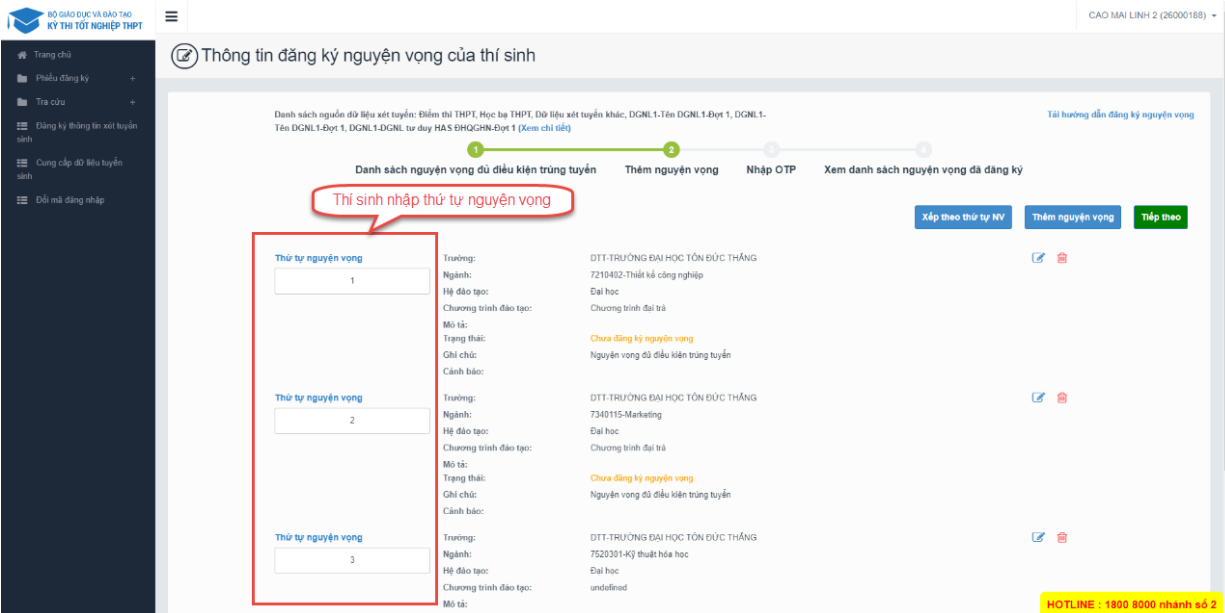Click the hamburger menu icon in header

tap(171, 16)
